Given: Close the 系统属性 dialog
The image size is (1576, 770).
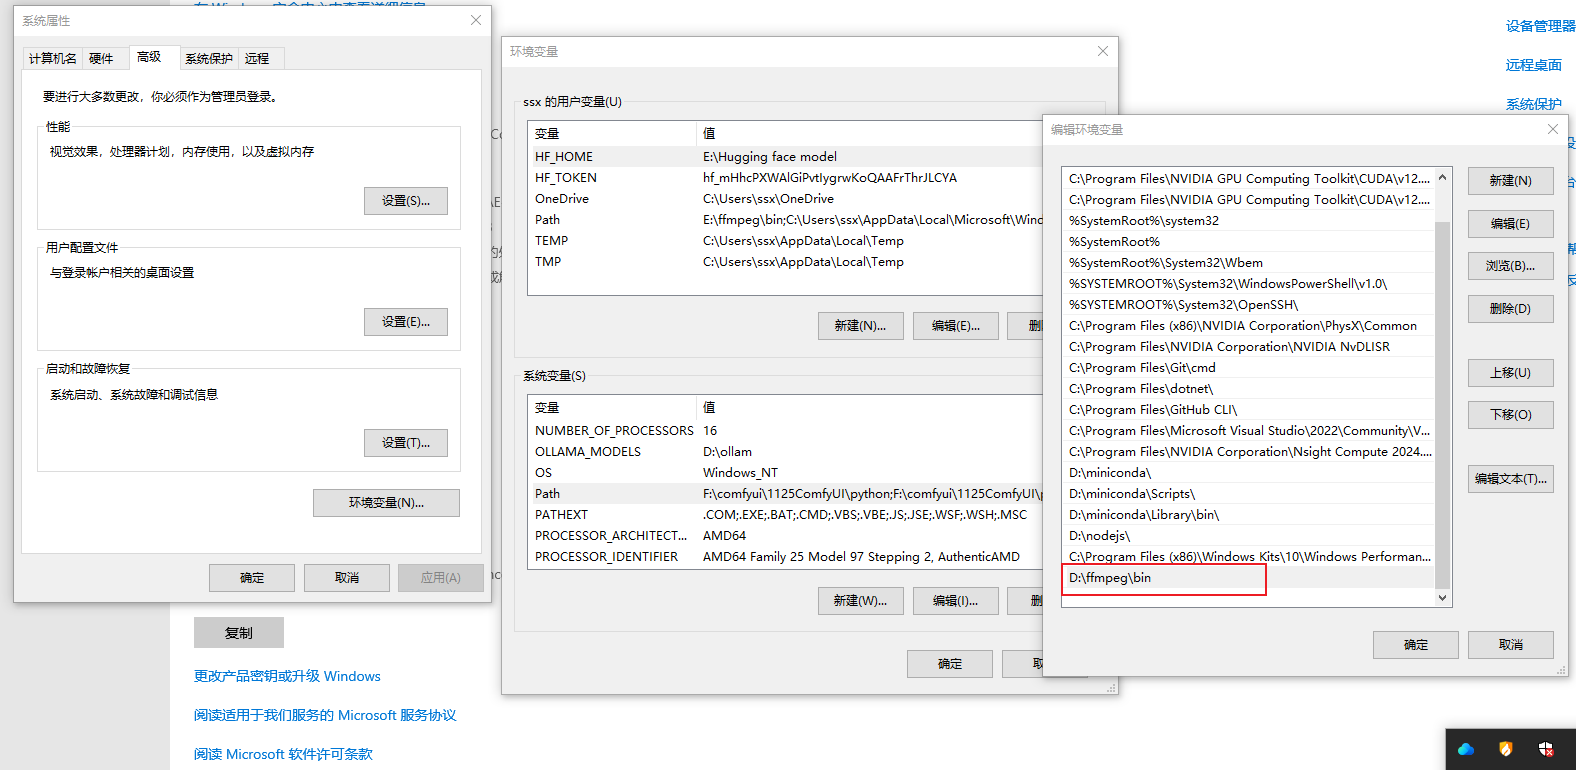Looking at the screenshot, I should coord(476,20).
